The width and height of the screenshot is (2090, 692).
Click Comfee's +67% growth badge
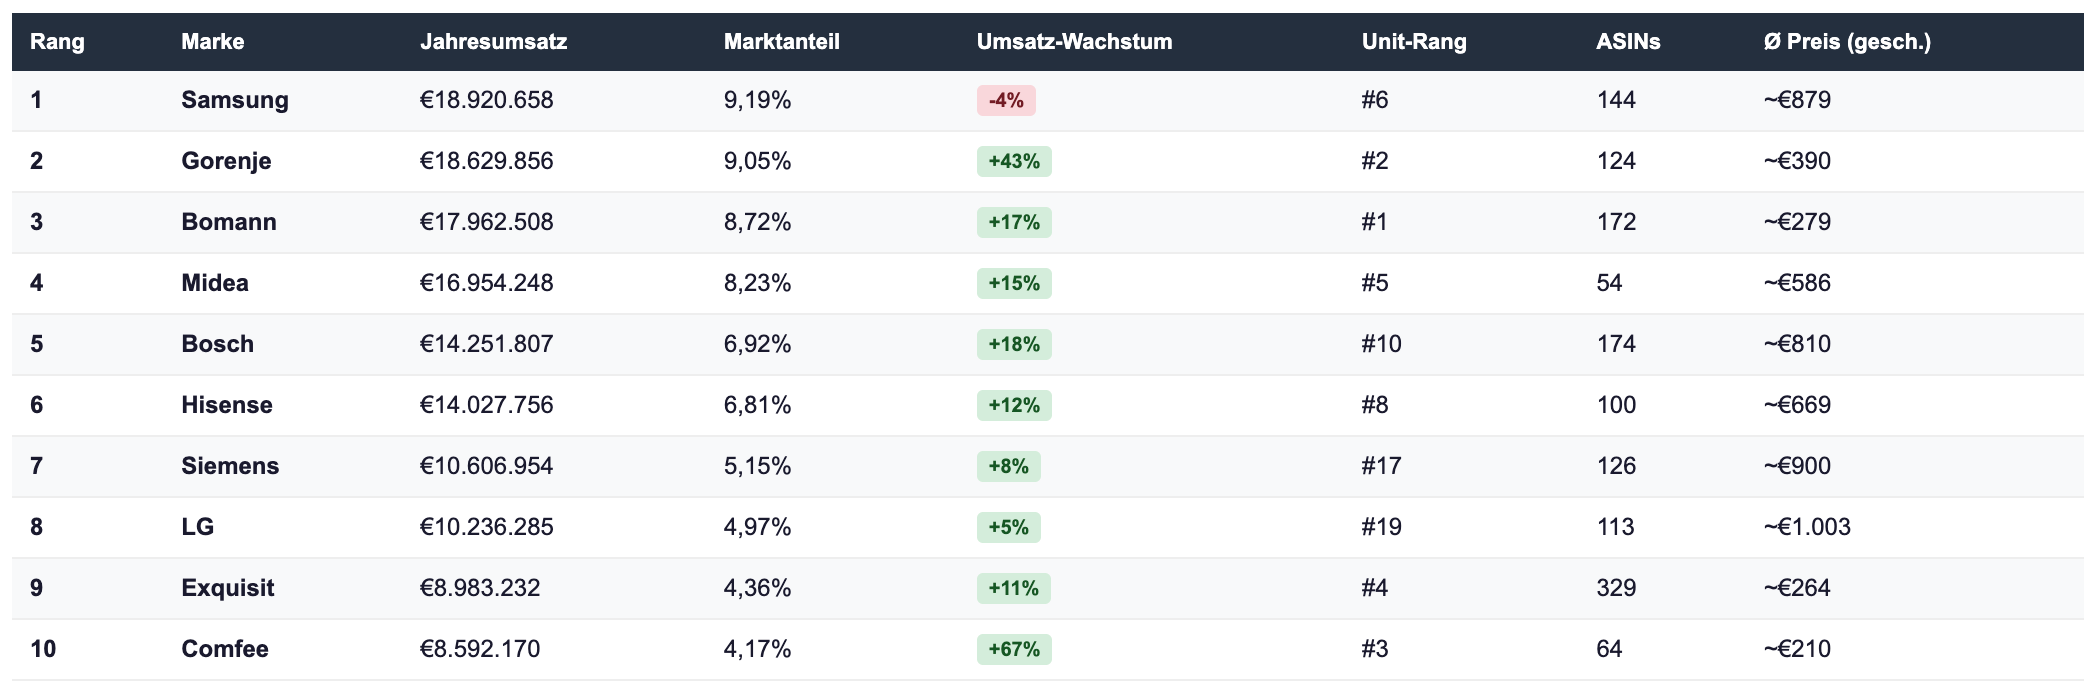click(x=1014, y=650)
